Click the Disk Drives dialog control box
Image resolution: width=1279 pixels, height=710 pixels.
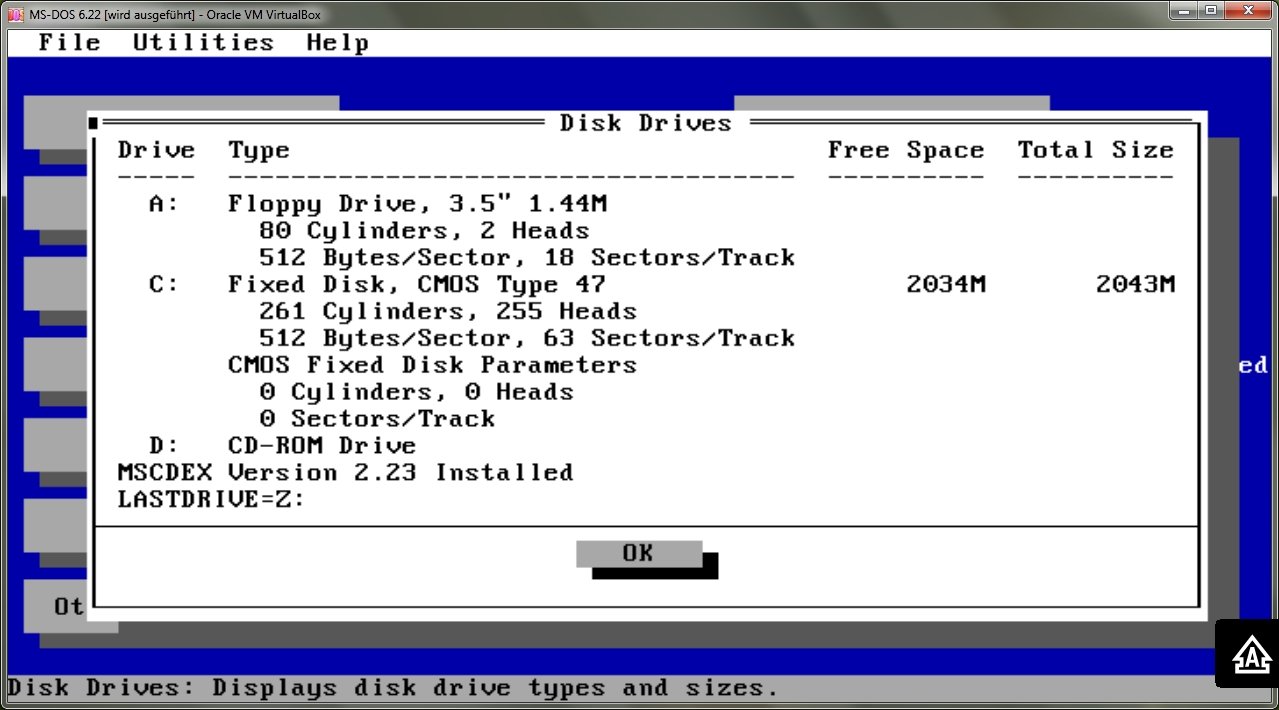(x=93, y=123)
